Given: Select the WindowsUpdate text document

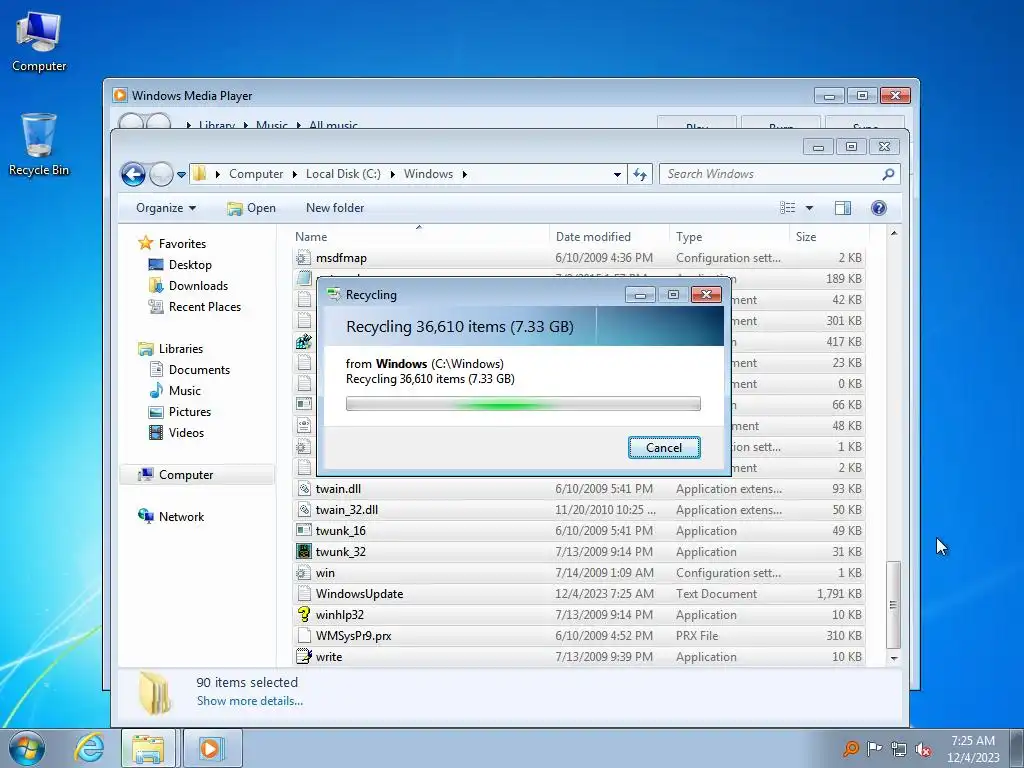Looking at the screenshot, I should (x=359, y=594).
